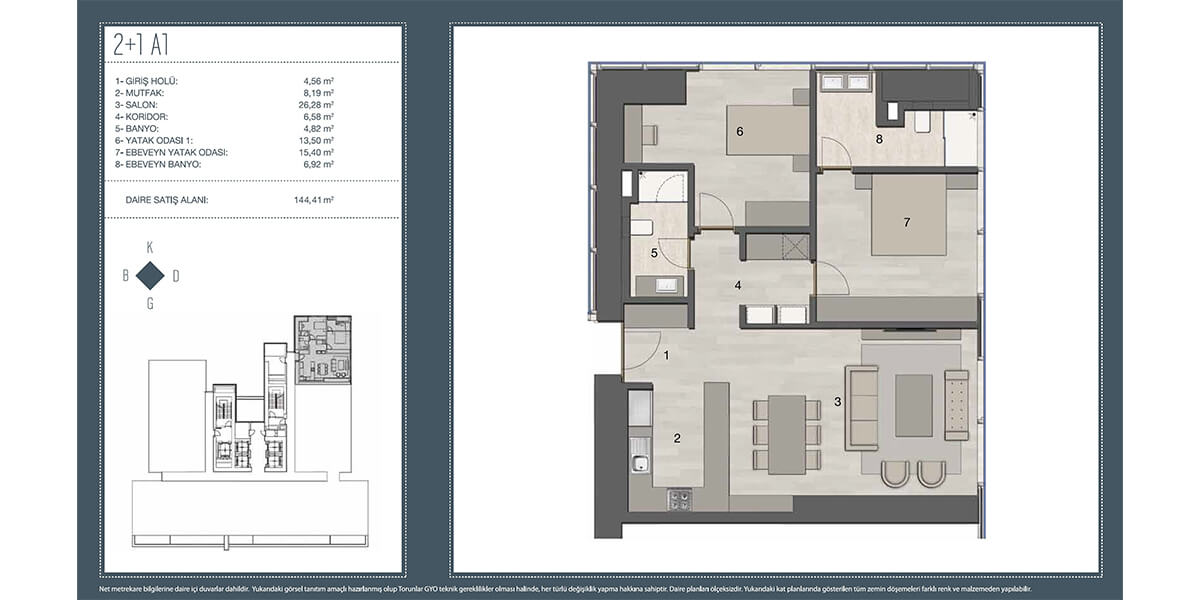Select the "7- EBEVEYN YATAK ODASI" legend entry
Image resolution: width=1200 pixels, height=600 pixels.
(172, 152)
